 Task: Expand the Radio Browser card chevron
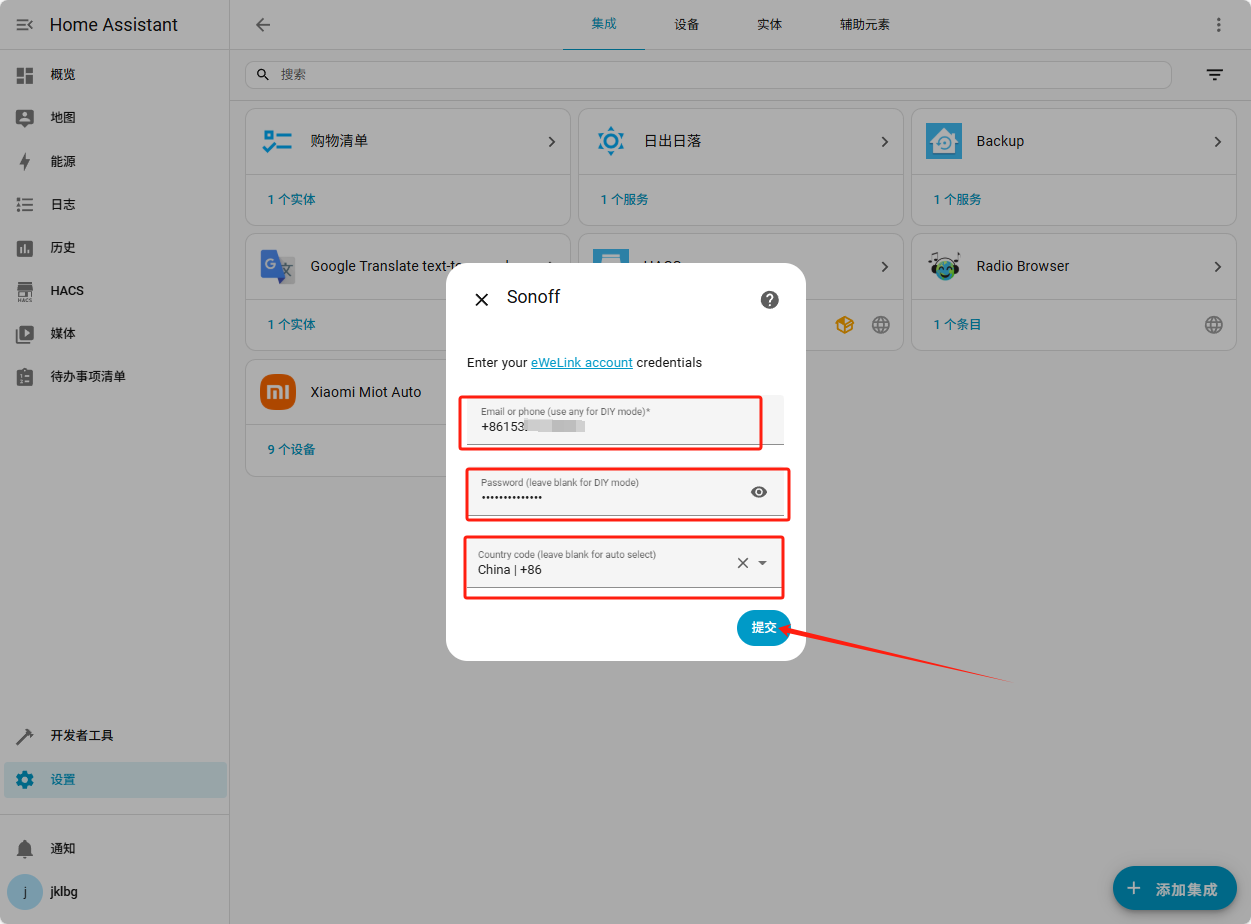[1217, 267]
